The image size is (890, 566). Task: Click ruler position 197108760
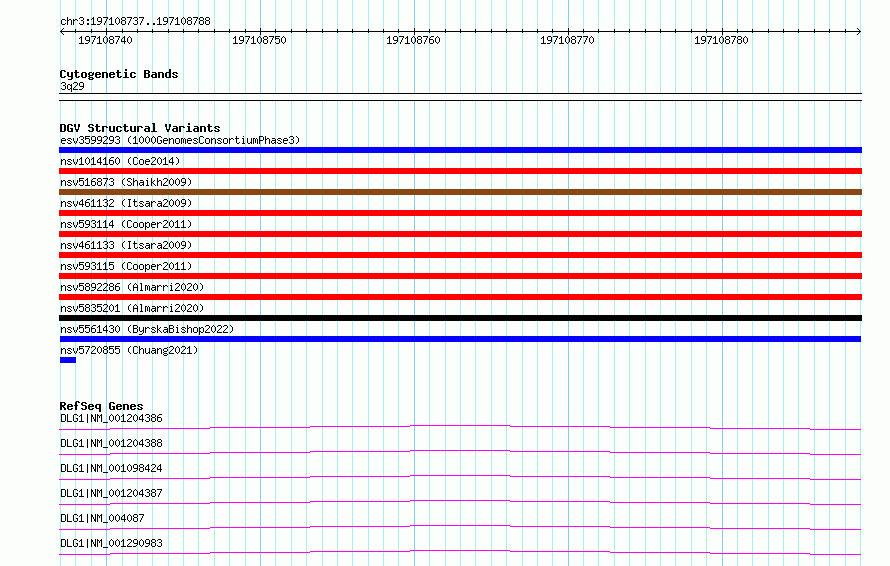pyautogui.click(x=413, y=40)
